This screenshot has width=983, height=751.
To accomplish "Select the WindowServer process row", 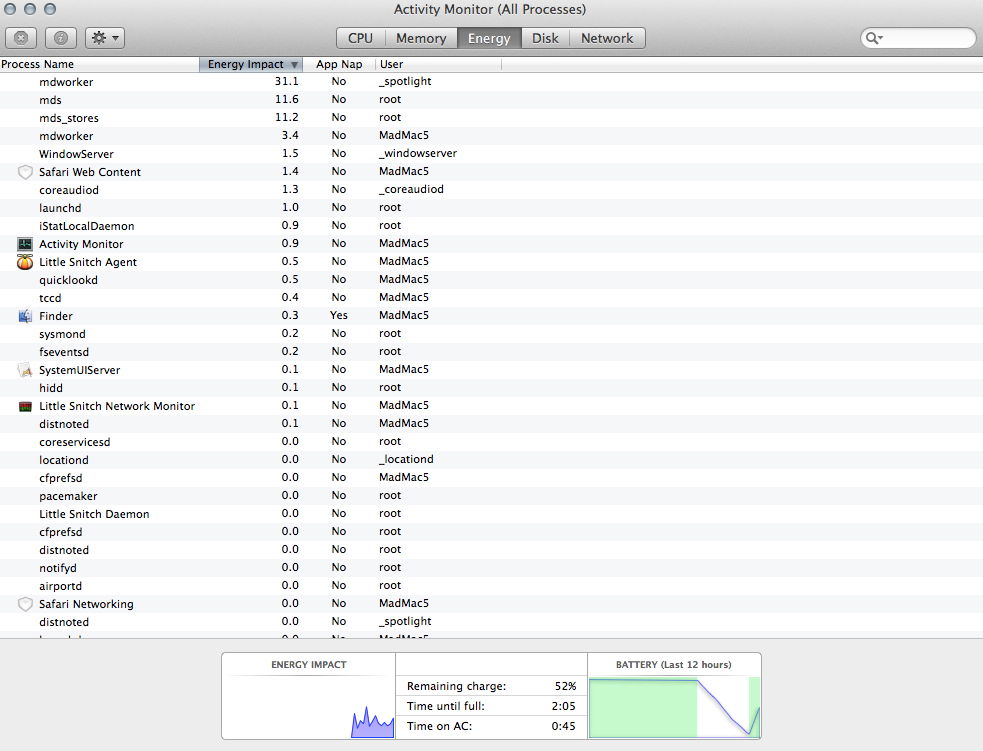I will 492,154.
